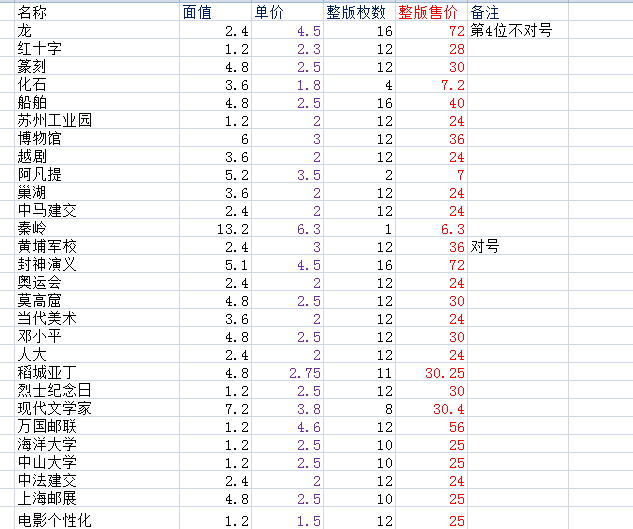This screenshot has height=529, width=633.
Task: Click the 中法建交 name cell
Action: click(97, 481)
